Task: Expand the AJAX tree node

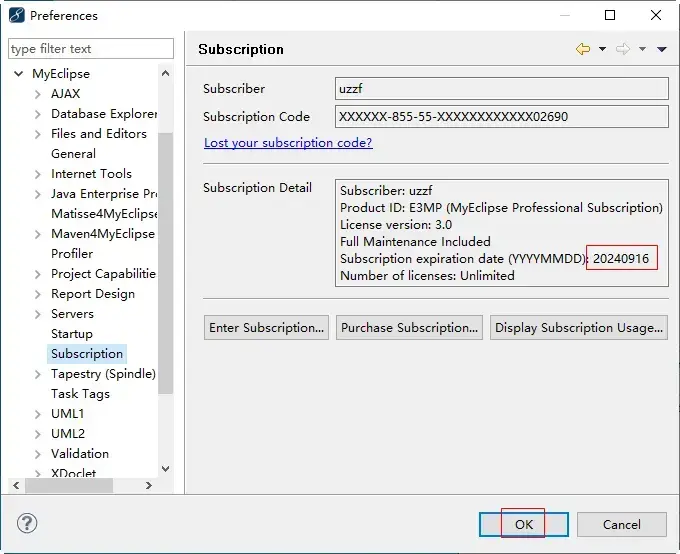Action: pos(38,94)
